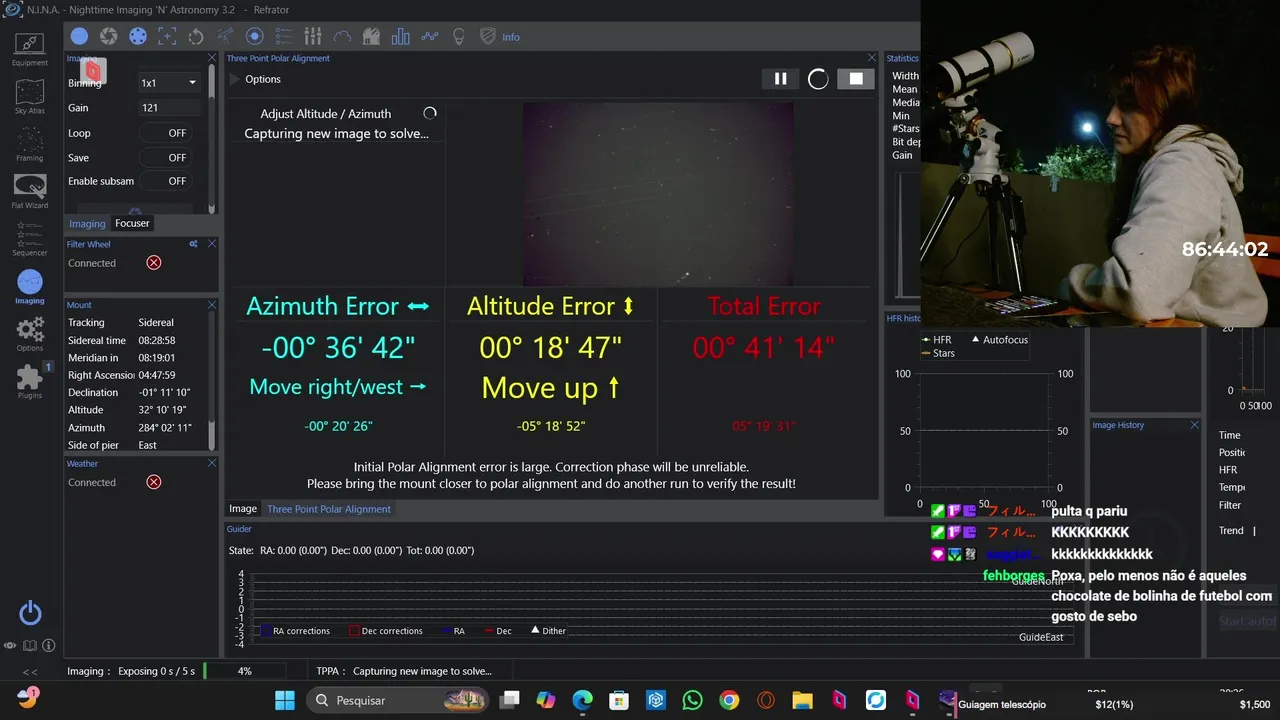The width and height of the screenshot is (1280, 720).
Task: Toggle the weather cloud panel icon
Action: [x=342, y=37]
